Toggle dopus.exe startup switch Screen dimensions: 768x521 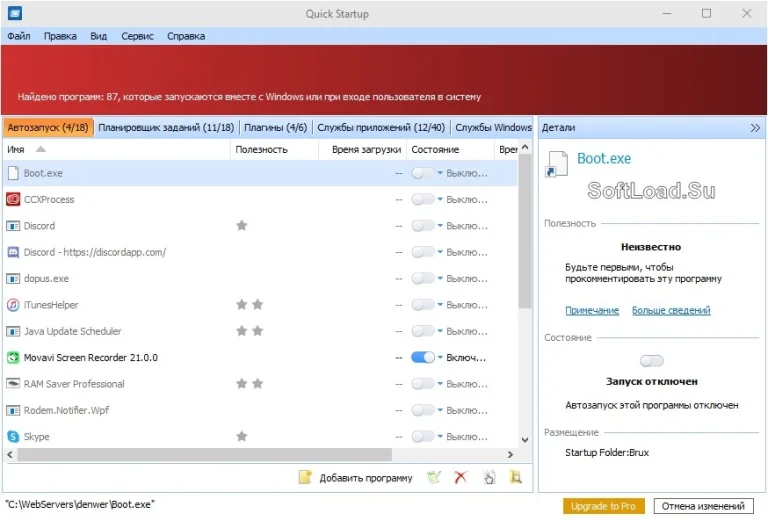[x=423, y=279]
